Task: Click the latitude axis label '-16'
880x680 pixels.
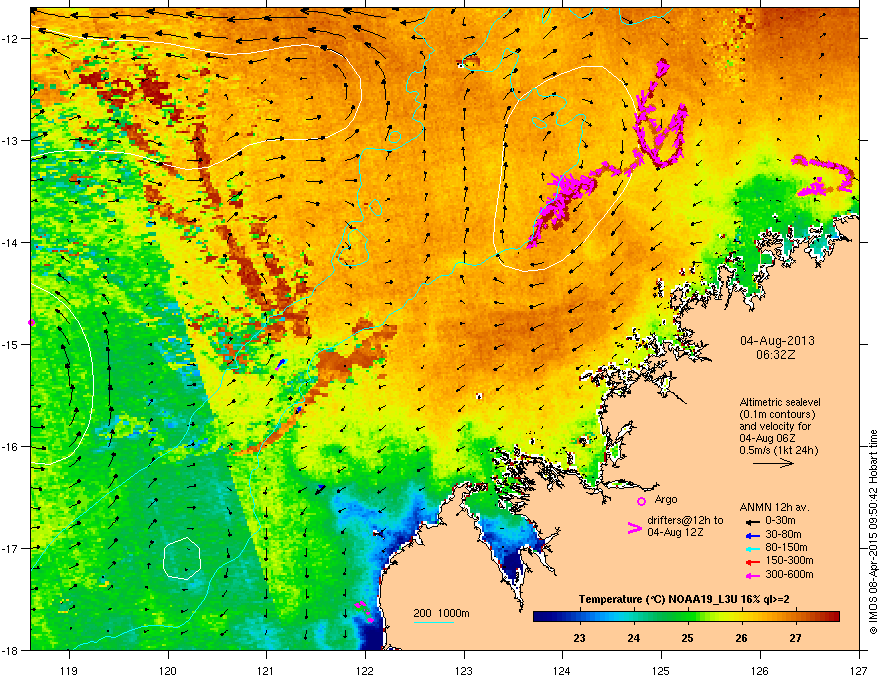Action: (11, 447)
